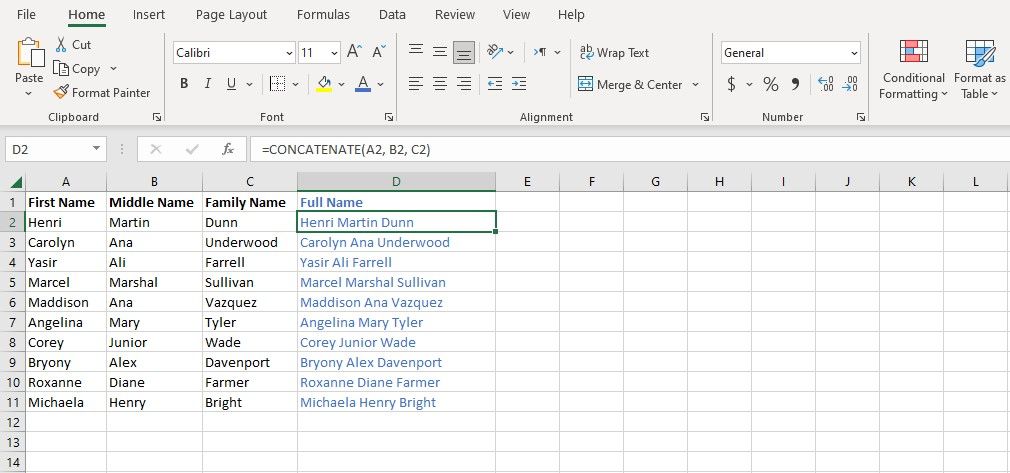Screen dimensions: 1010x473
Task: Click the Cut scissors icon
Action: pos(61,45)
